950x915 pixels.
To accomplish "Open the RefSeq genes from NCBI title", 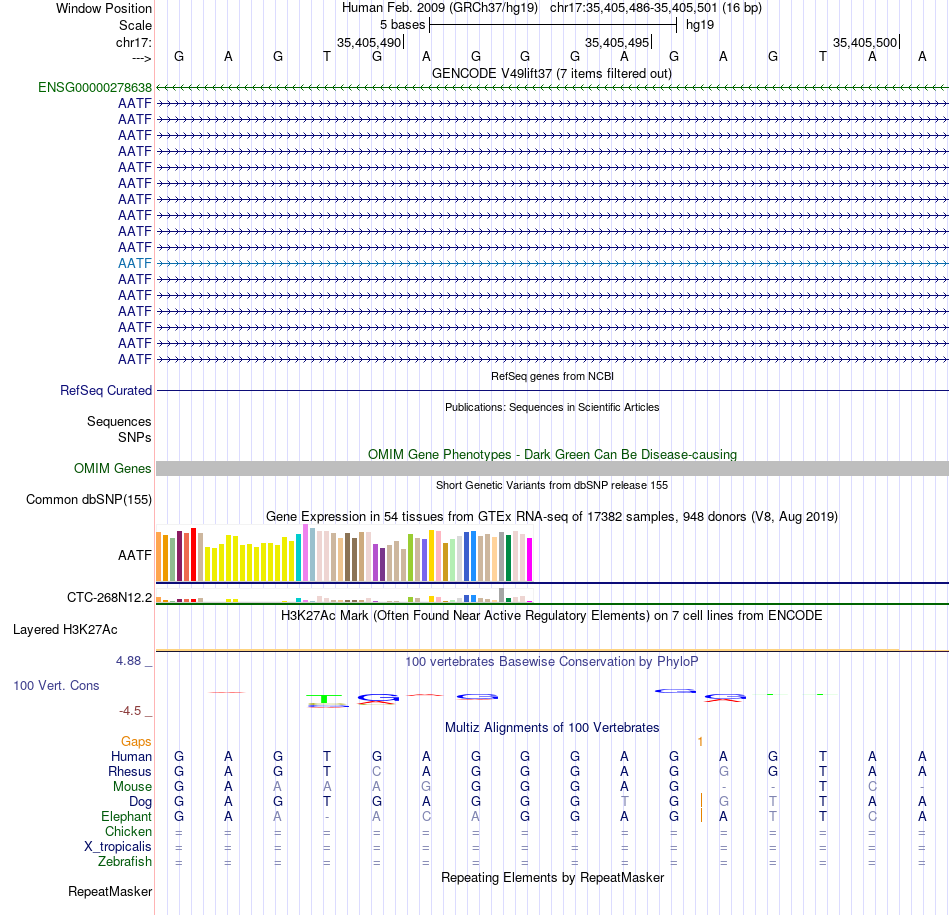I will (552, 376).
